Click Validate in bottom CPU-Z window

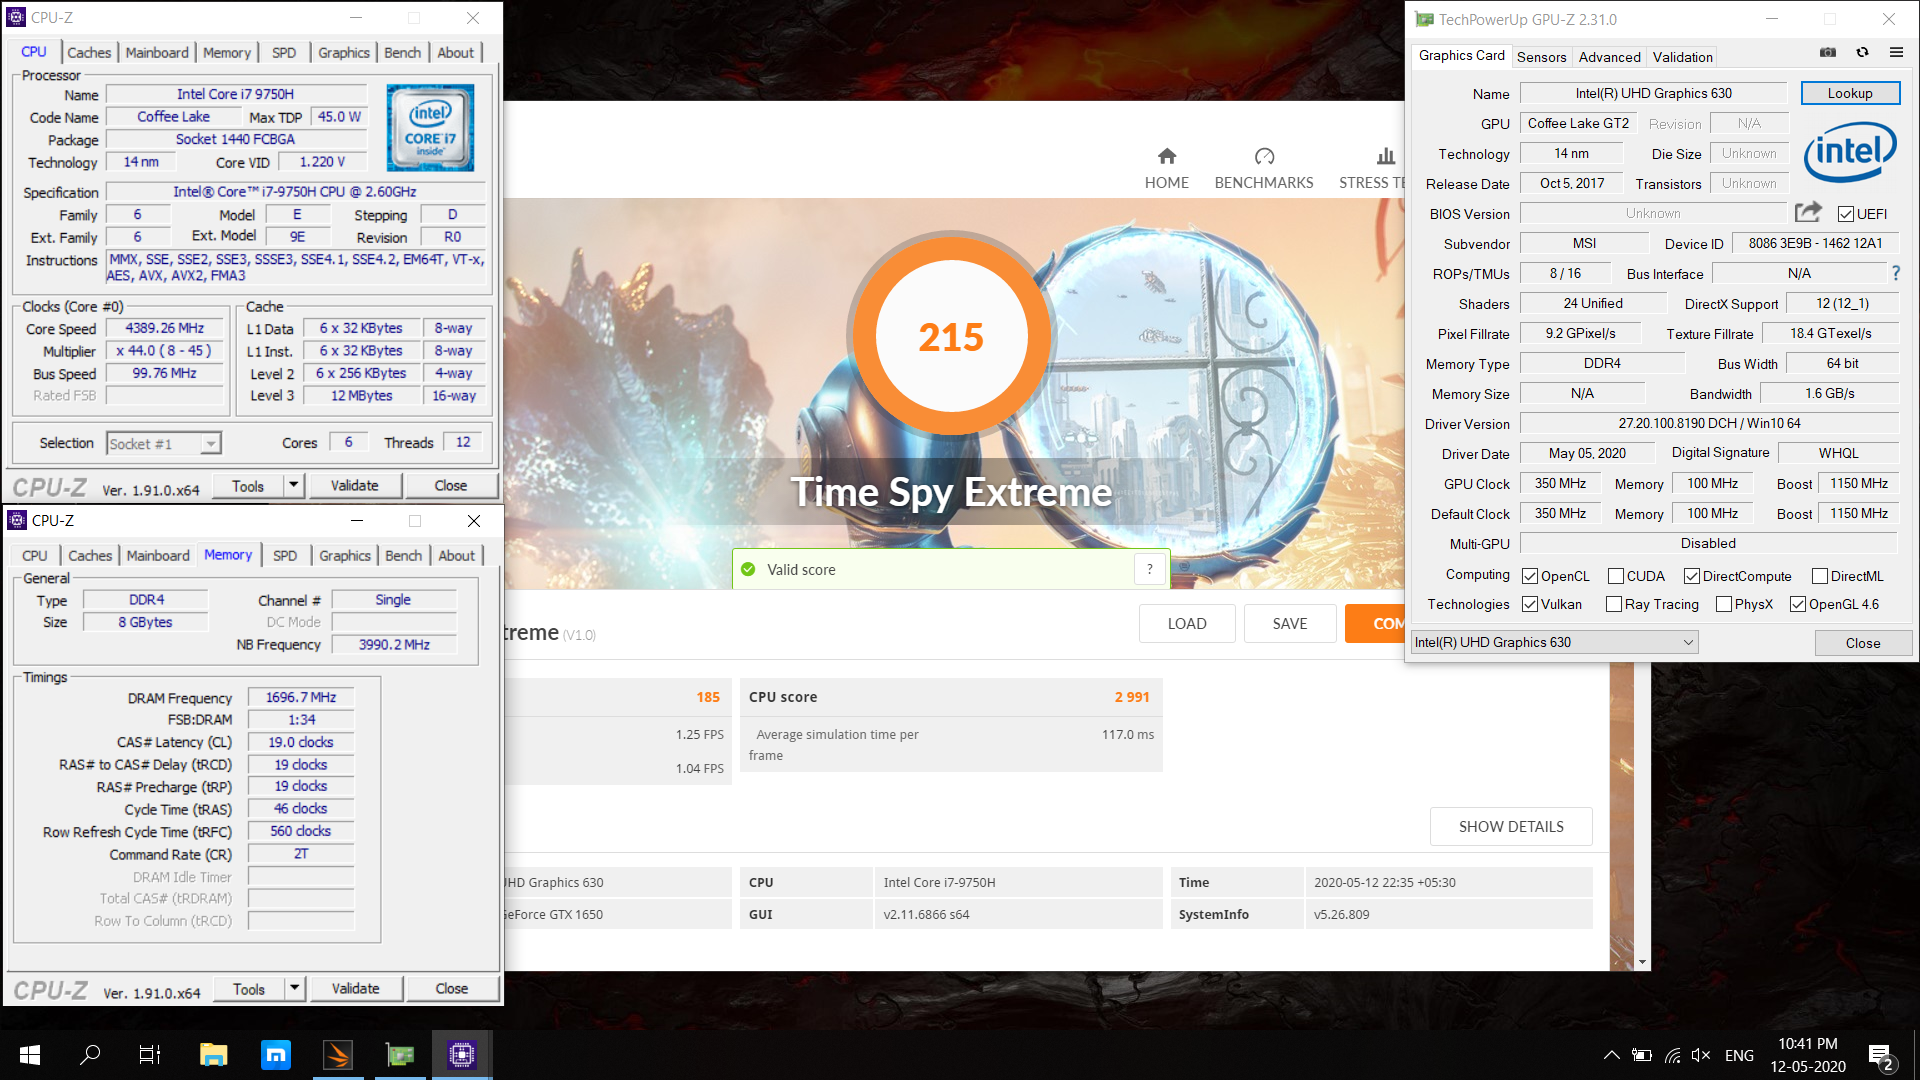[356, 988]
